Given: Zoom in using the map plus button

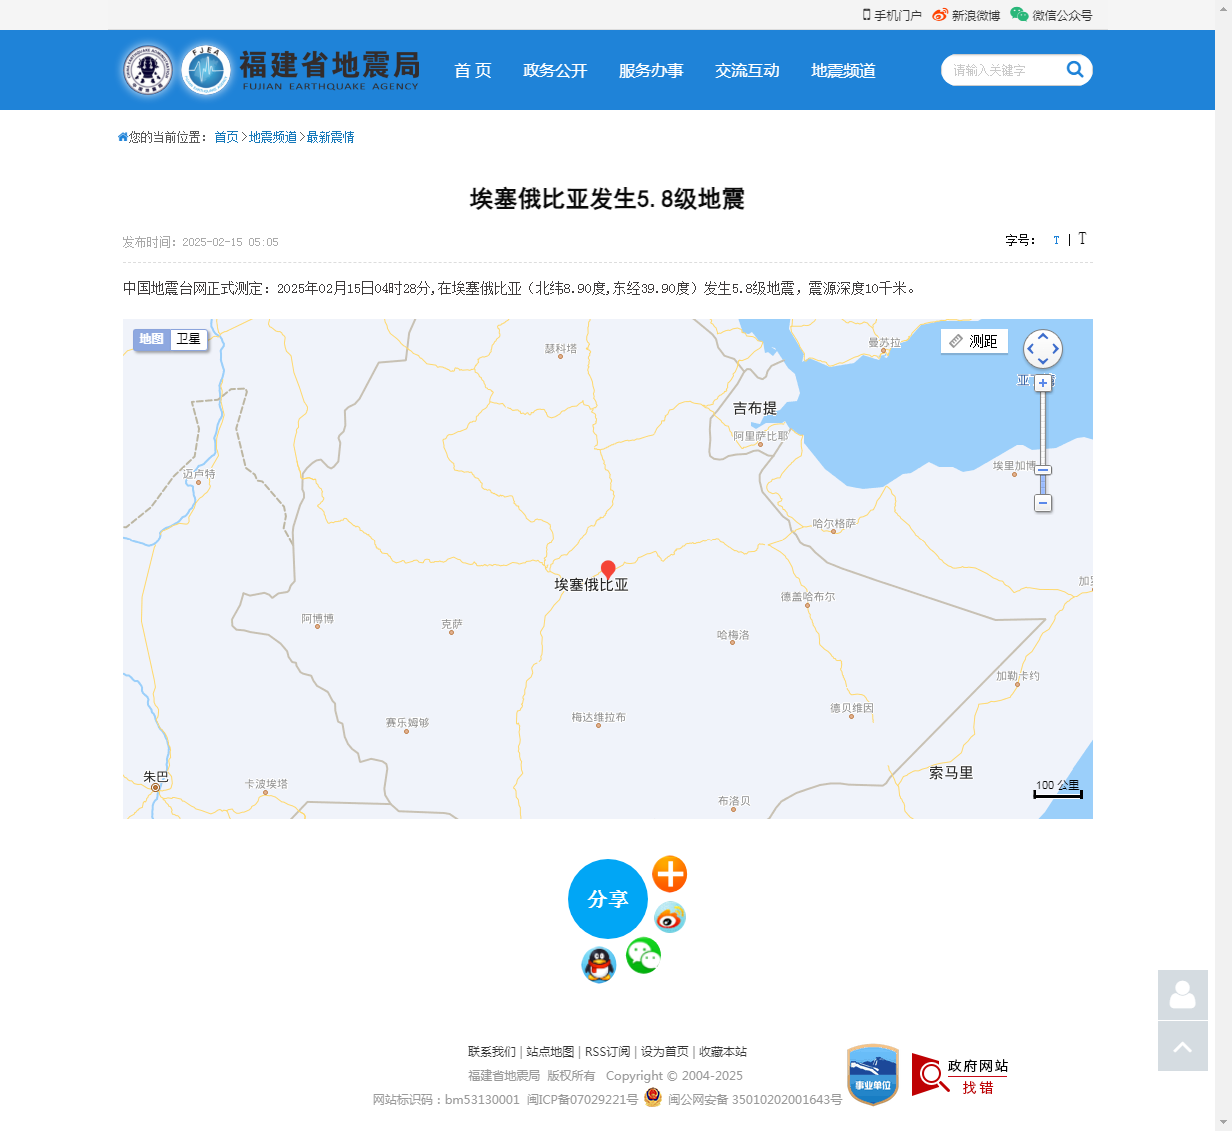Looking at the screenshot, I should tap(1042, 381).
